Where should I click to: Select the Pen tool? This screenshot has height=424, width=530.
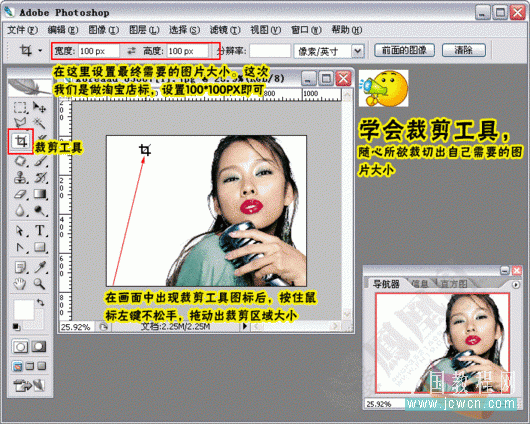20,248
